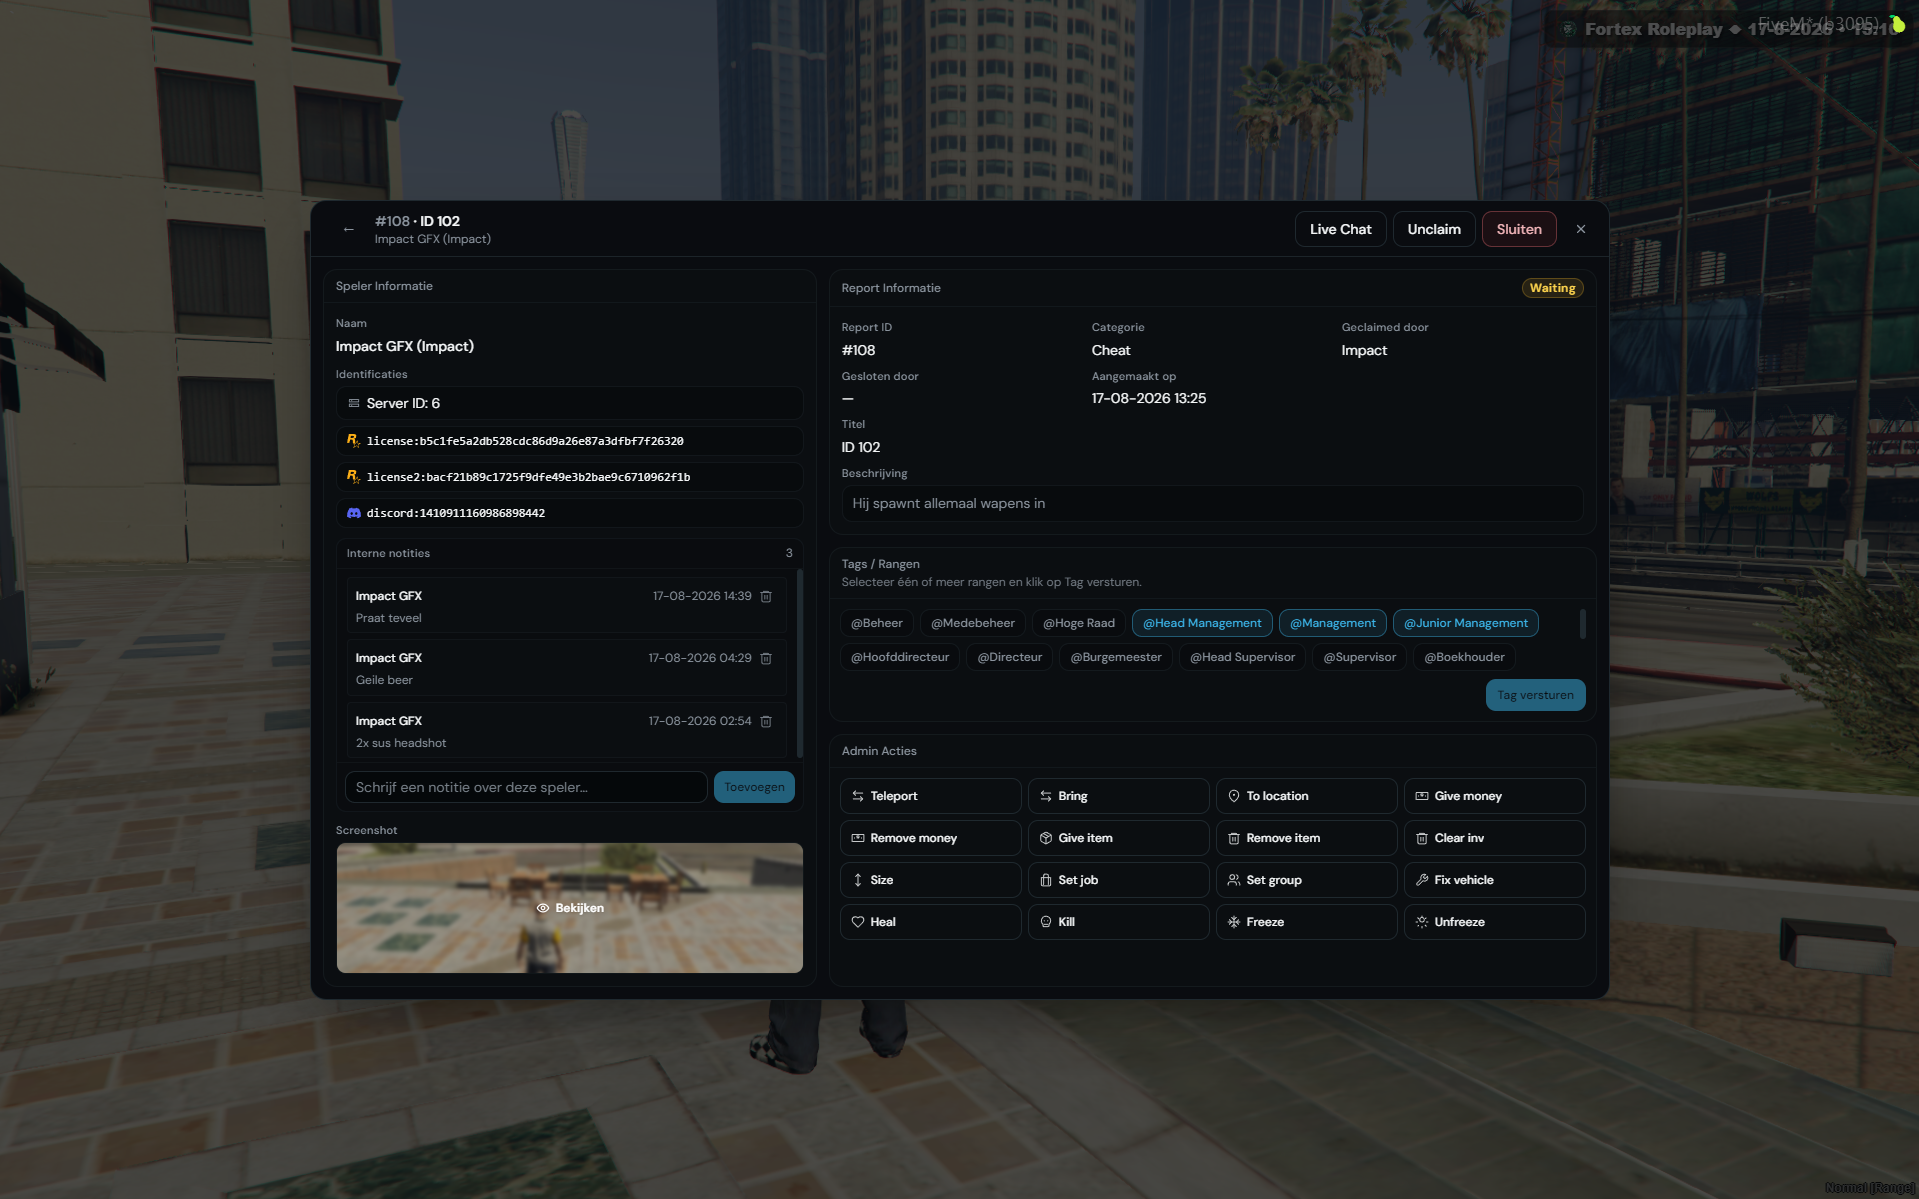Toggle the @Burgemeester tag
Screen dimensions: 1919x1199
point(1116,657)
